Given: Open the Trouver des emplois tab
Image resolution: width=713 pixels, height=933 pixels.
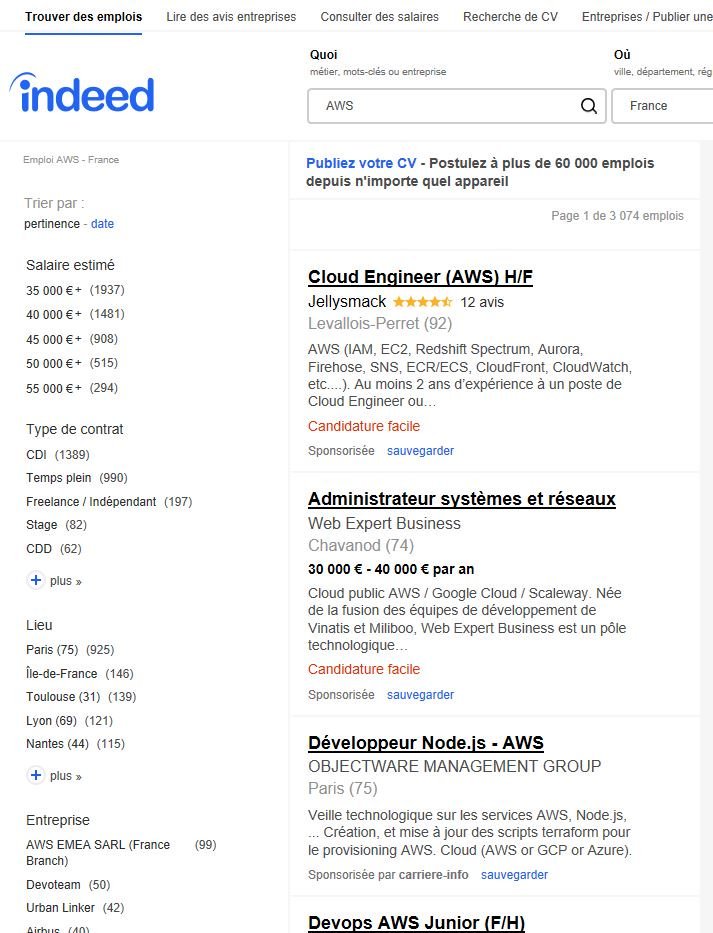Looking at the screenshot, I should coord(83,17).
